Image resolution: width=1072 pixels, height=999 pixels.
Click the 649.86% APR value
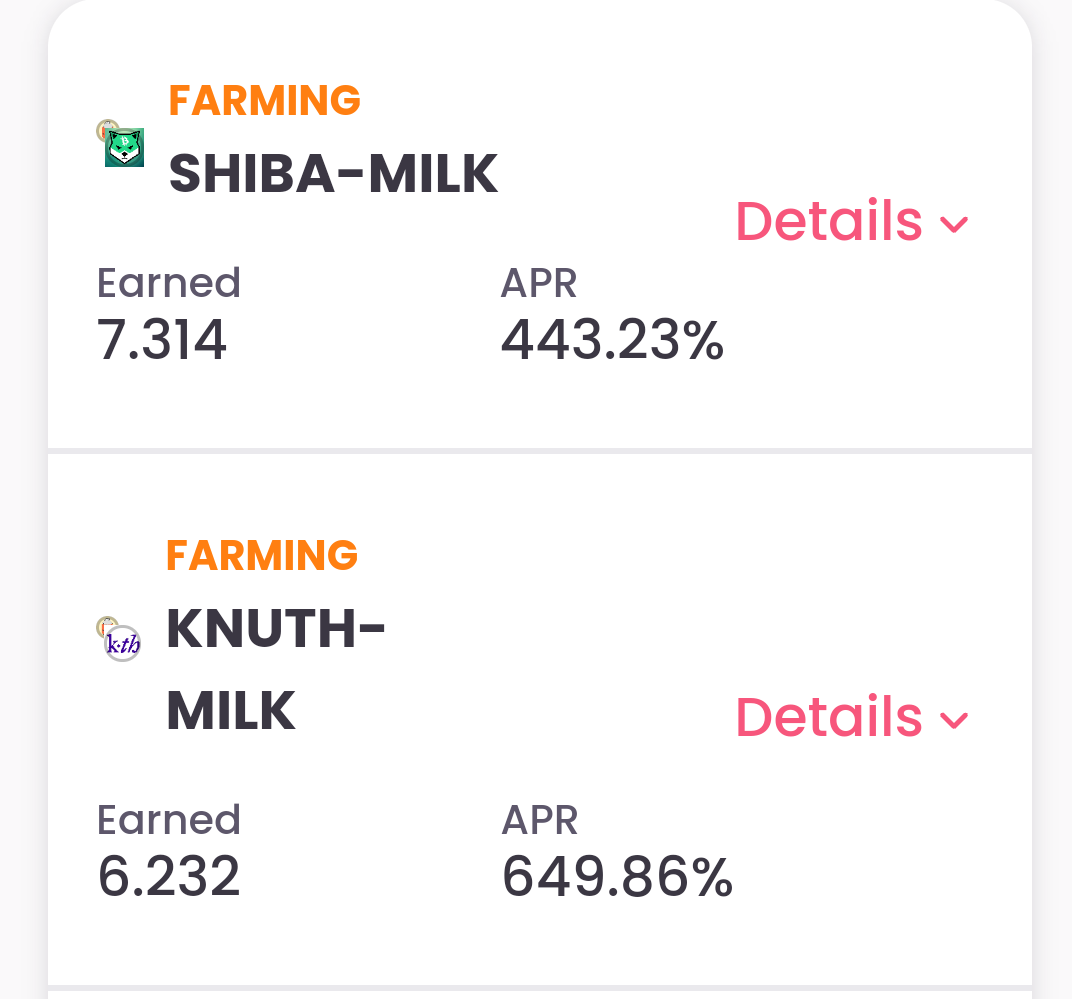(x=617, y=876)
